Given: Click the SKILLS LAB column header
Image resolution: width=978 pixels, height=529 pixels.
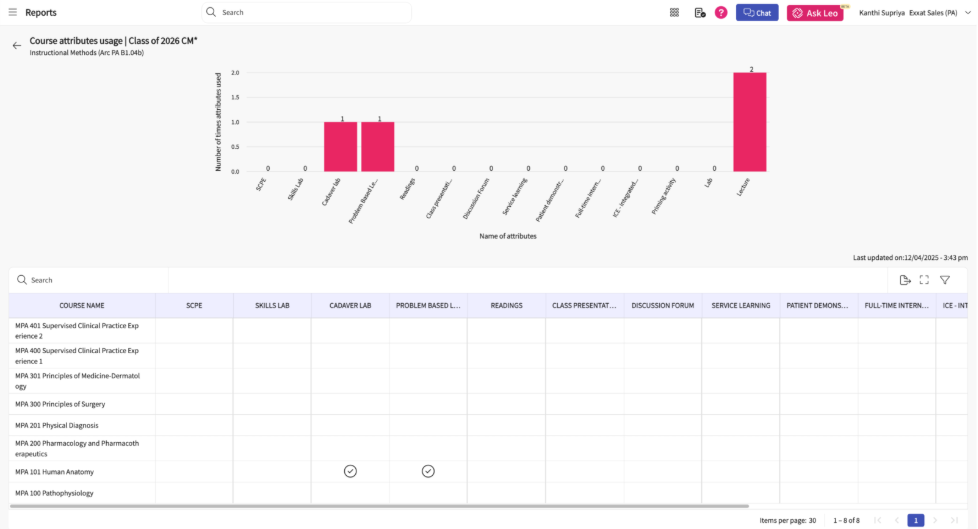Looking at the screenshot, I should coord(272,305).
